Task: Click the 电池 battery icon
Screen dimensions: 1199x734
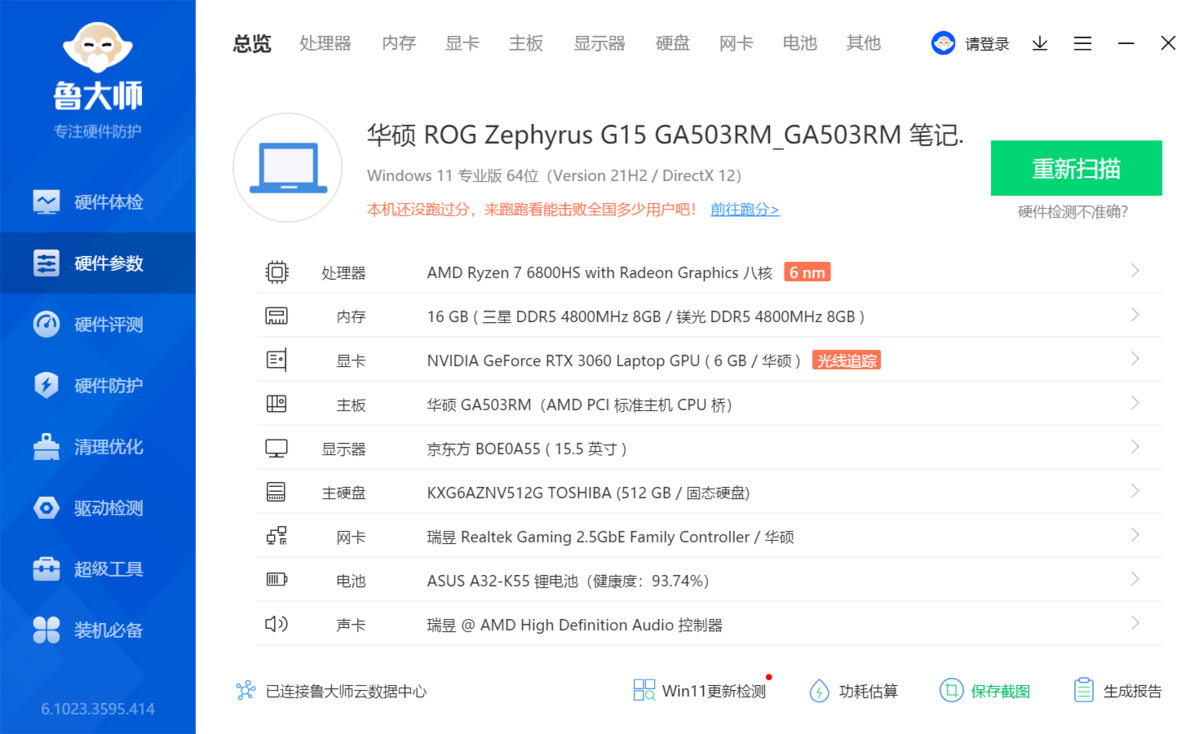Action: click(x=277, y=580)
